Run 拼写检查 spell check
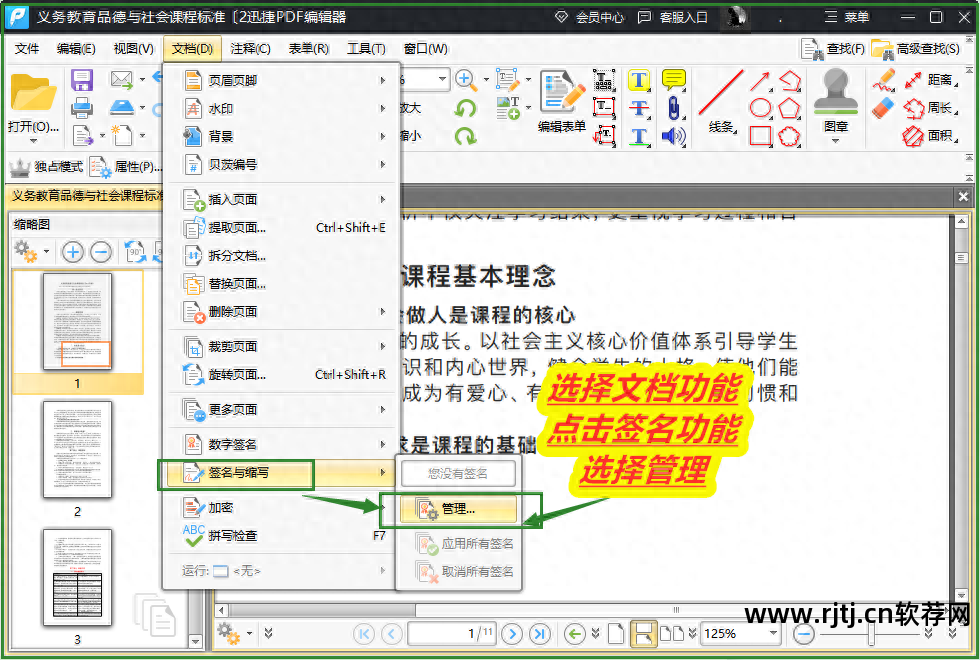Screen dimensions: 980x660 point(282,536)
